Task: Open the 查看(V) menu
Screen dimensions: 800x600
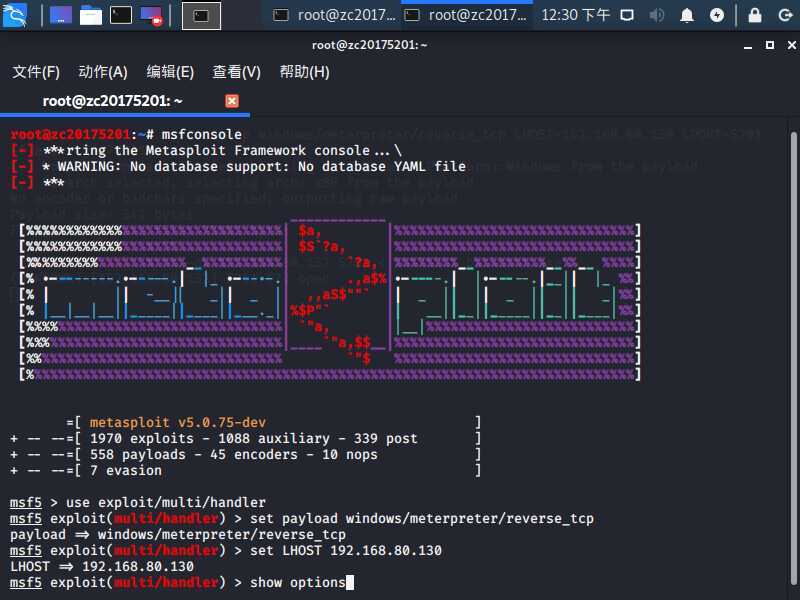Action: tap(236, 72)
